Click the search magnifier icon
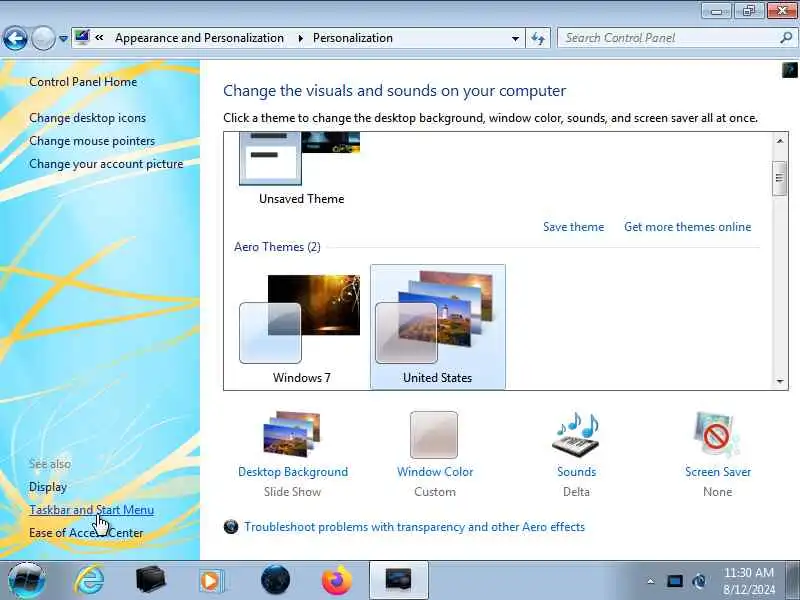Viewport: 800px width, 600px height. 786,38
